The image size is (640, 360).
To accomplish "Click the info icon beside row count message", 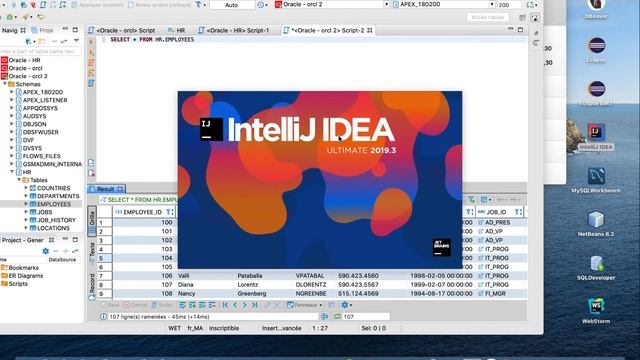I will click(x=103, y=316).
